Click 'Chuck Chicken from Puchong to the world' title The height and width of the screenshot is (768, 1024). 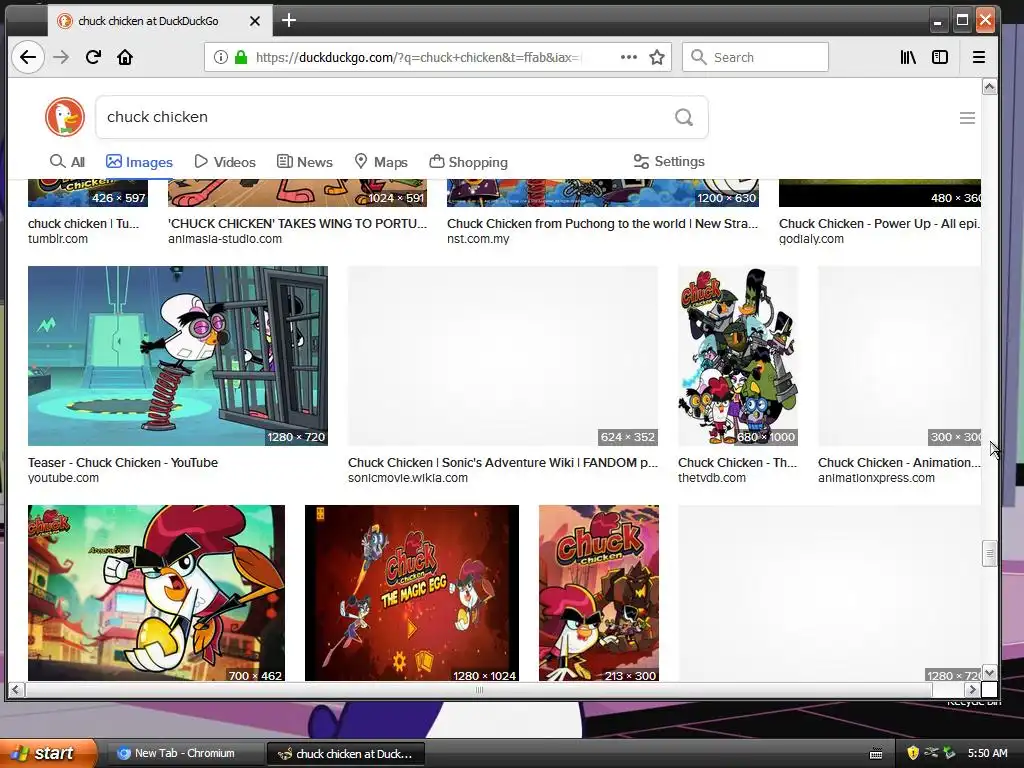(602, 223)
